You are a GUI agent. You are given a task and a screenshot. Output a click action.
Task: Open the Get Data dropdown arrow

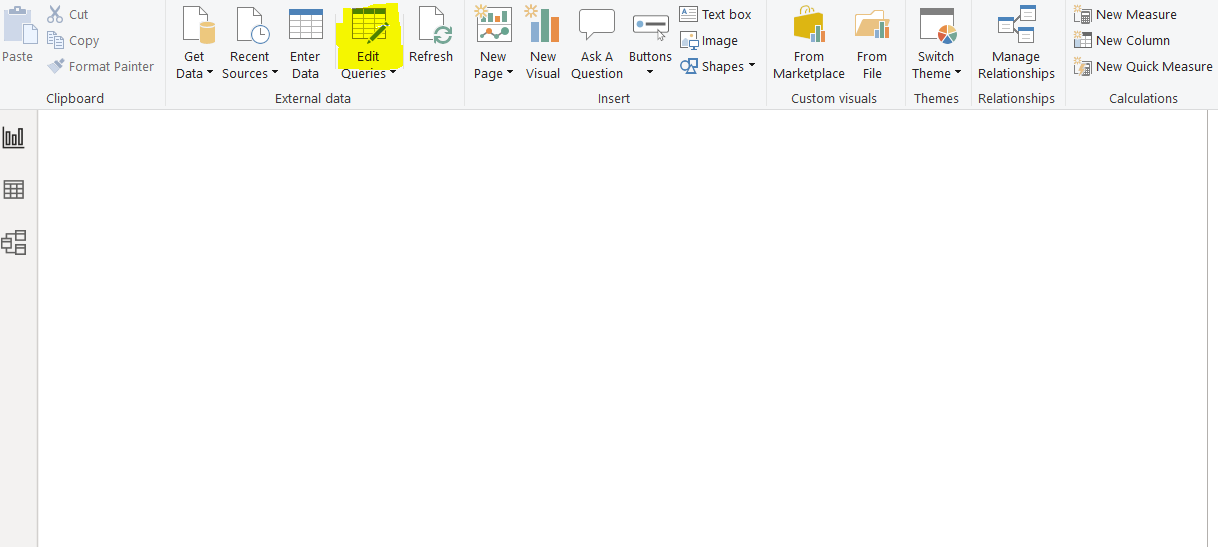point(210,73)
